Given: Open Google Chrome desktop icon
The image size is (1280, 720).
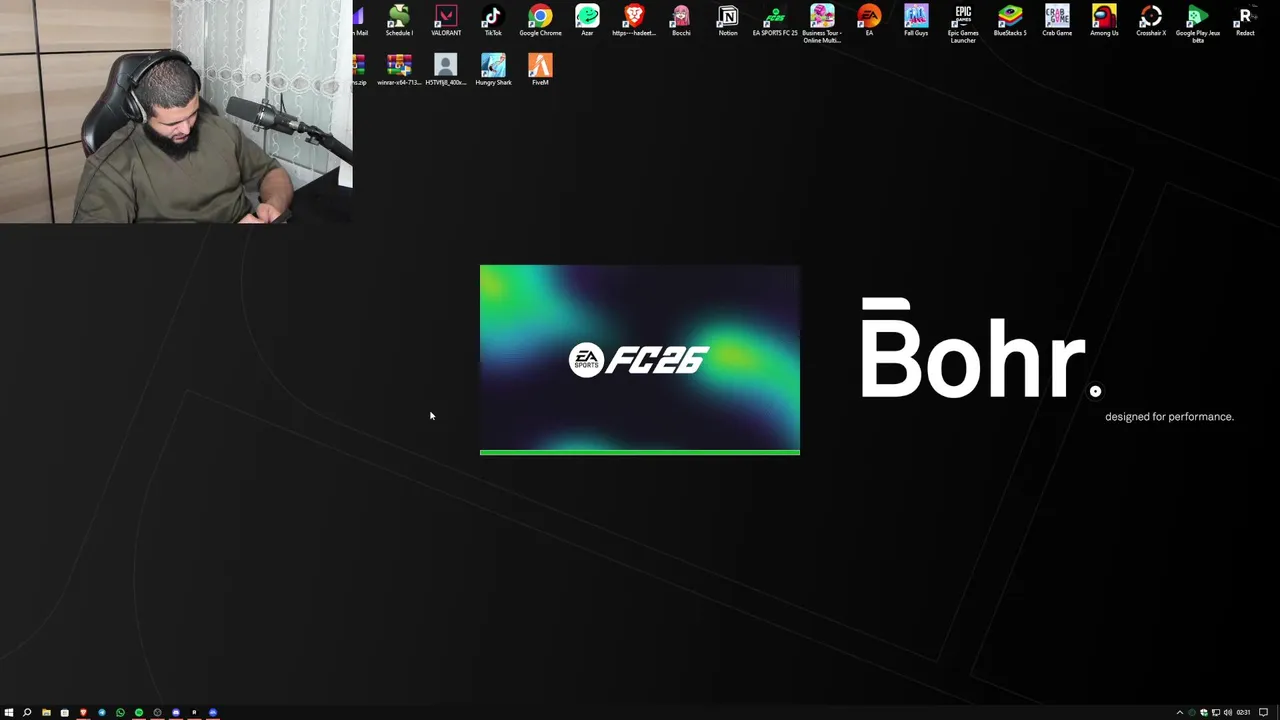Looking at the screenshot, I should point(540,21).
